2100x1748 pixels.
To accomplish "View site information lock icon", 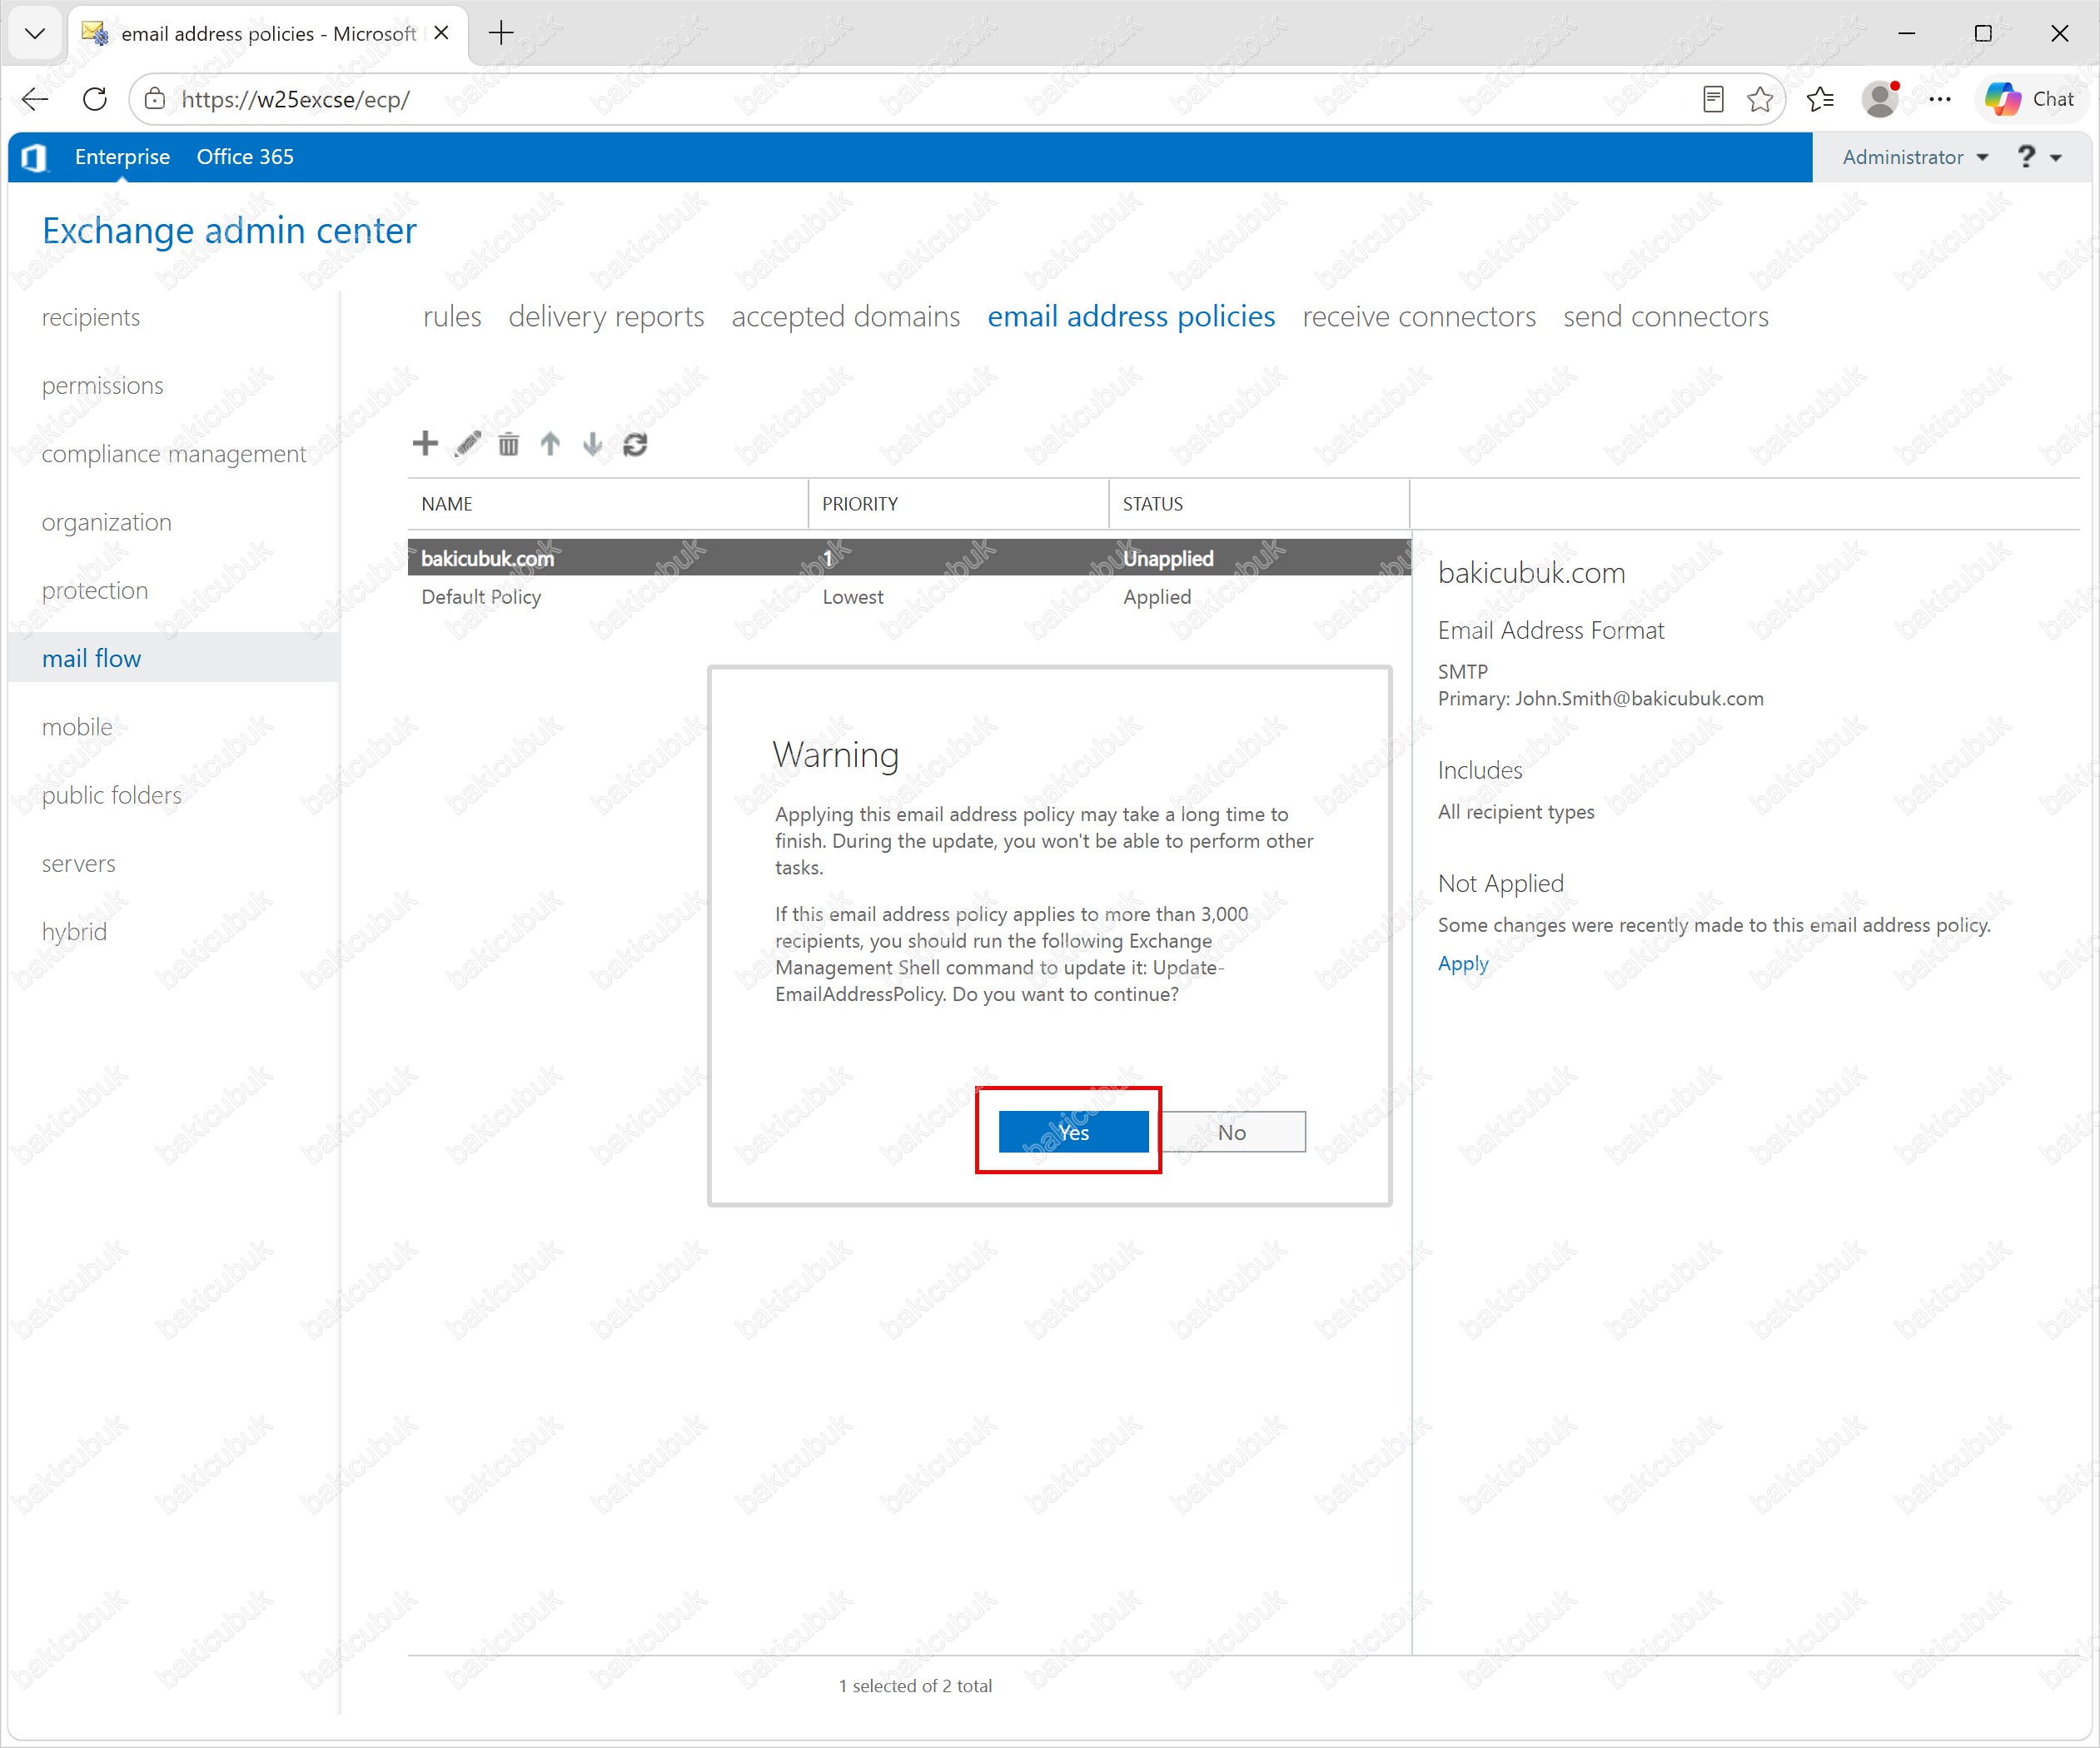I will pos(155,99).
